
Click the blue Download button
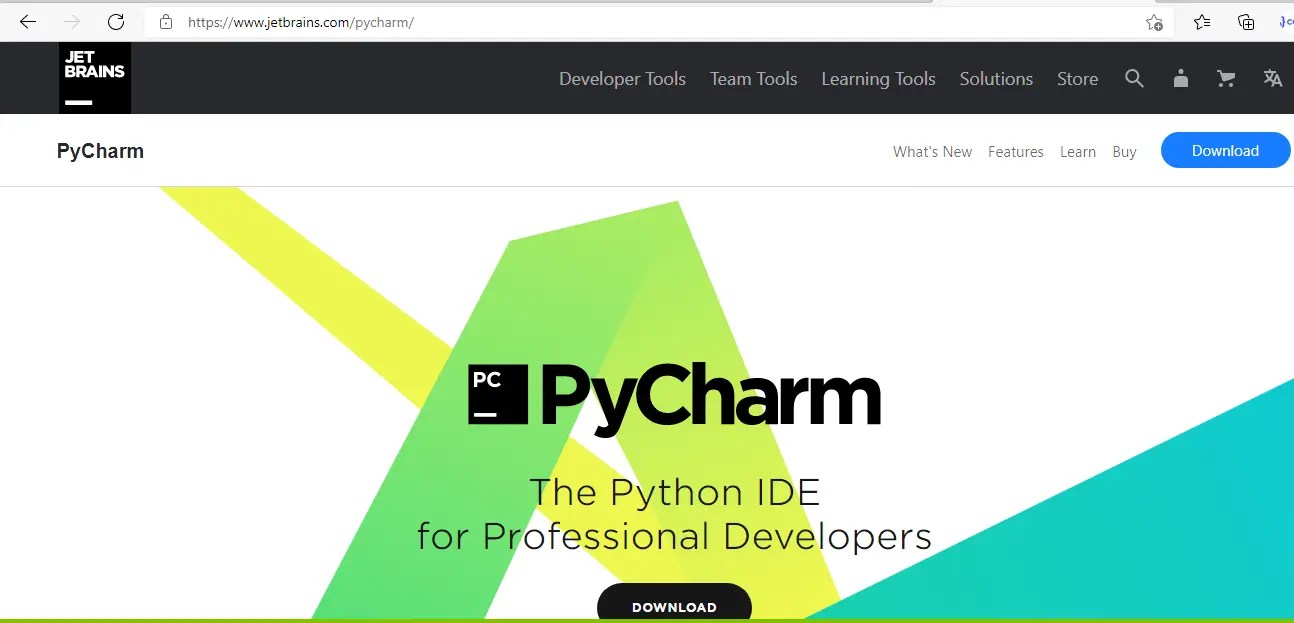[1225, 150]
